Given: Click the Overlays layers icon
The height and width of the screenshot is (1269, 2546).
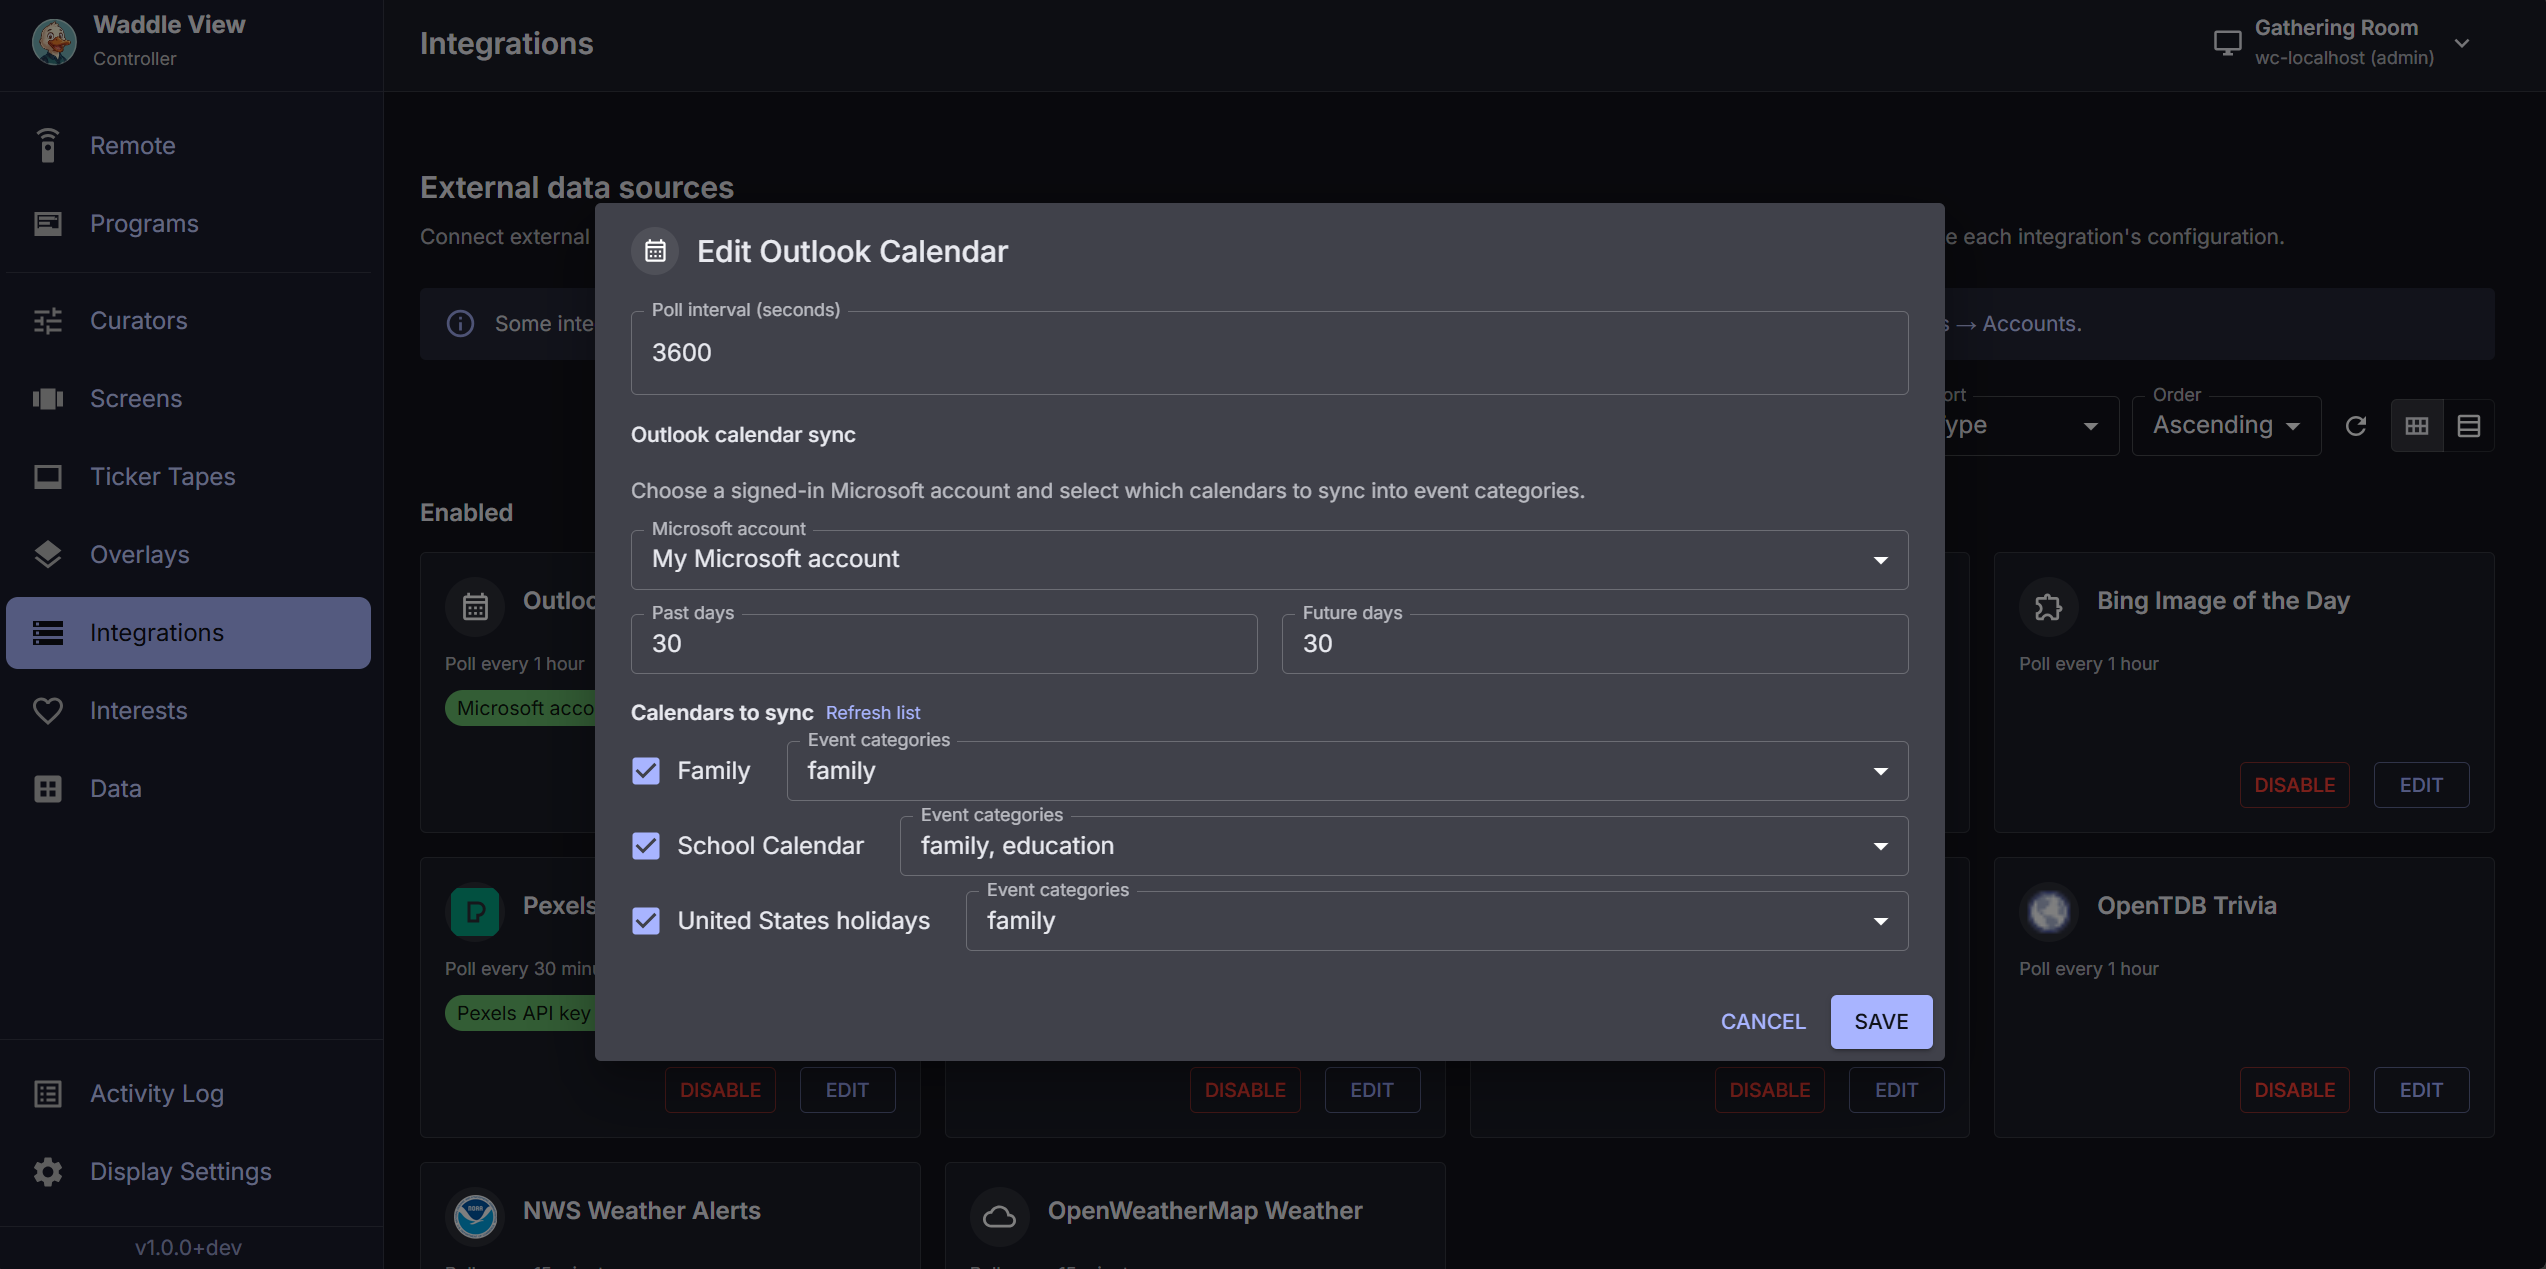Looking at the screenshot, I should point(47,555).
